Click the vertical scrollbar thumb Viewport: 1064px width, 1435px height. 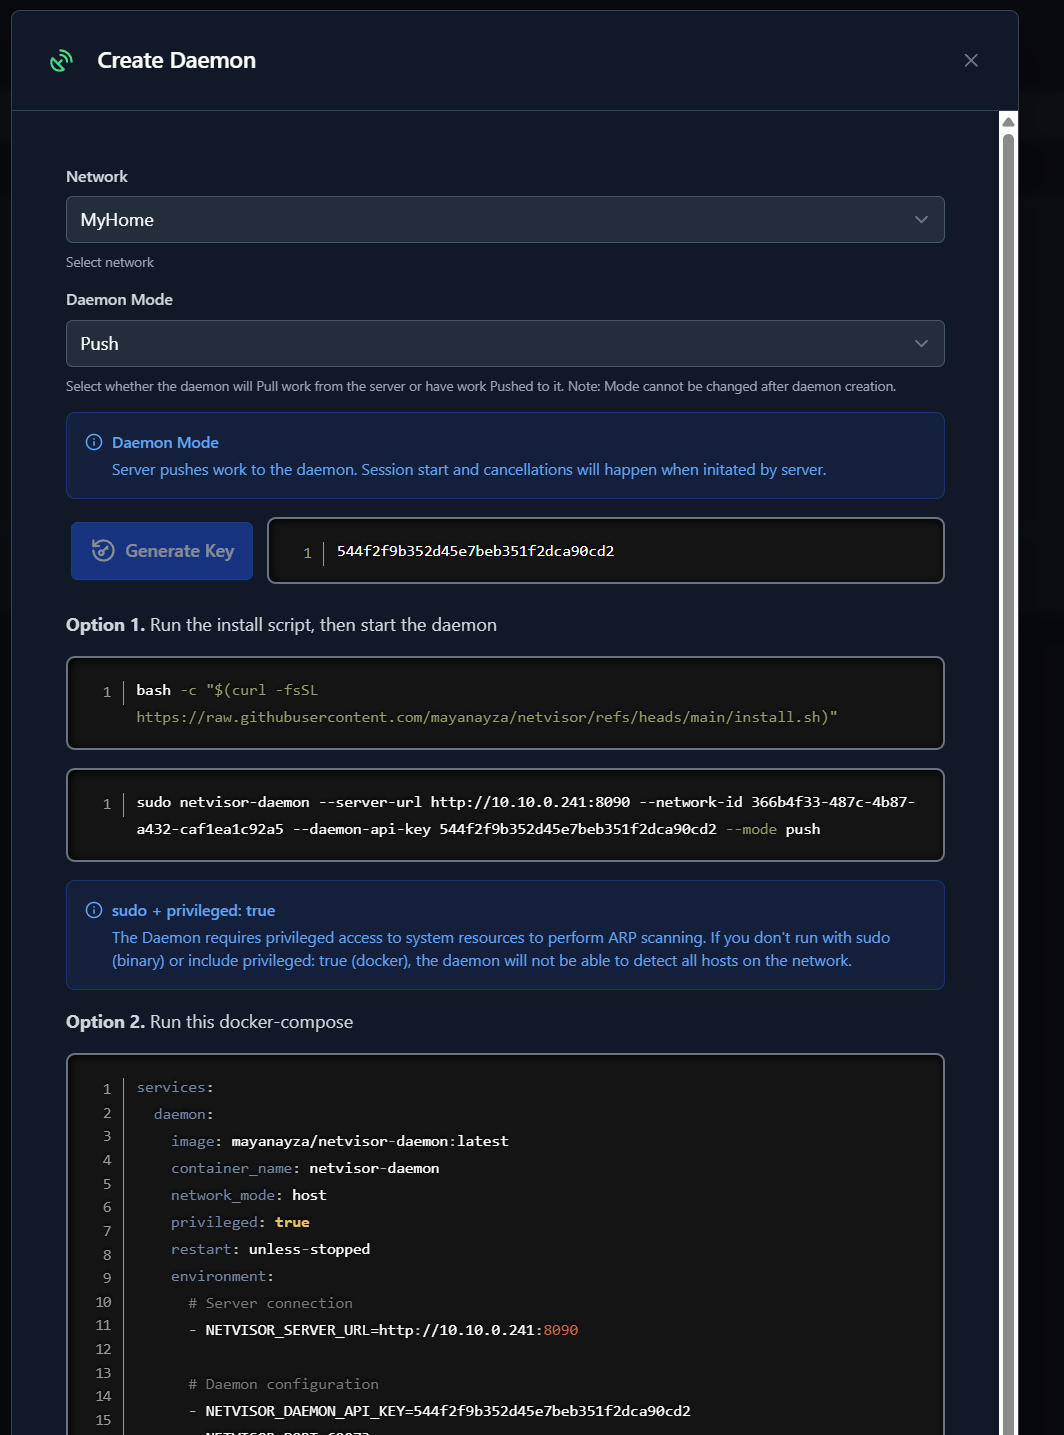[x=1008, y=700]
